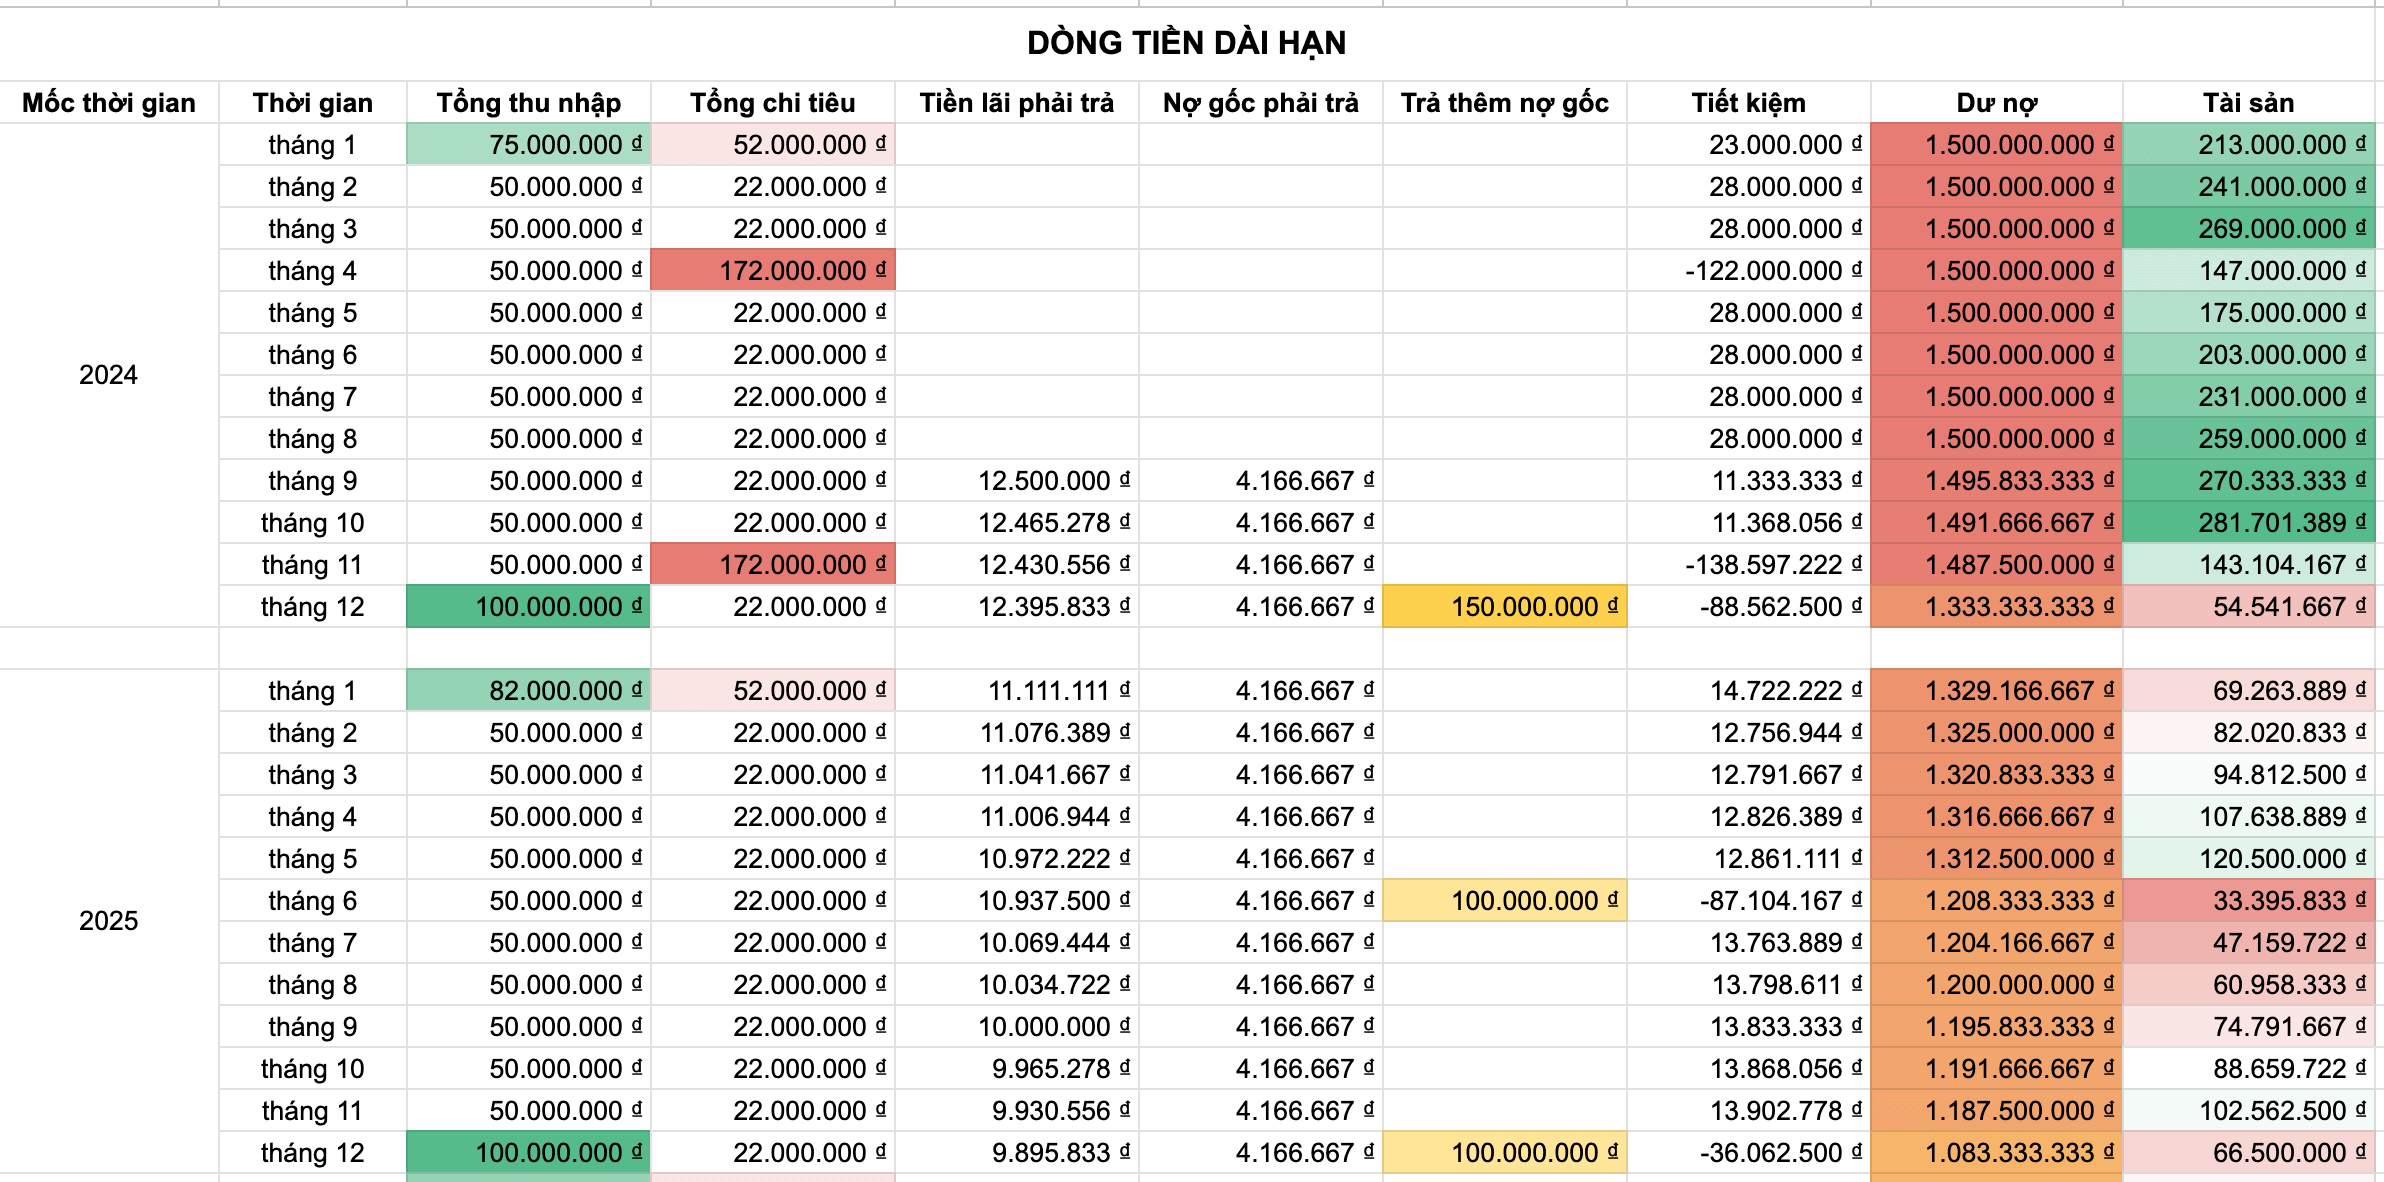Click savings cell 14.722.222 ₫
2384x1182 pixels.
click(1748, 691)
